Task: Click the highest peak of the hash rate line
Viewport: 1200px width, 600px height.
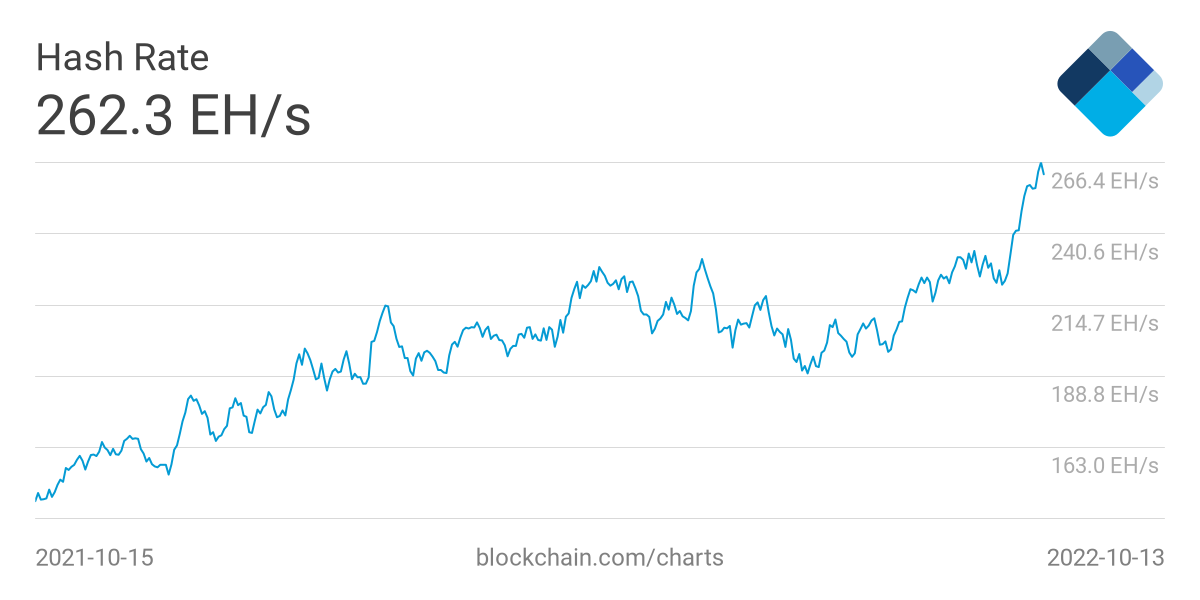Action: 1041,163
